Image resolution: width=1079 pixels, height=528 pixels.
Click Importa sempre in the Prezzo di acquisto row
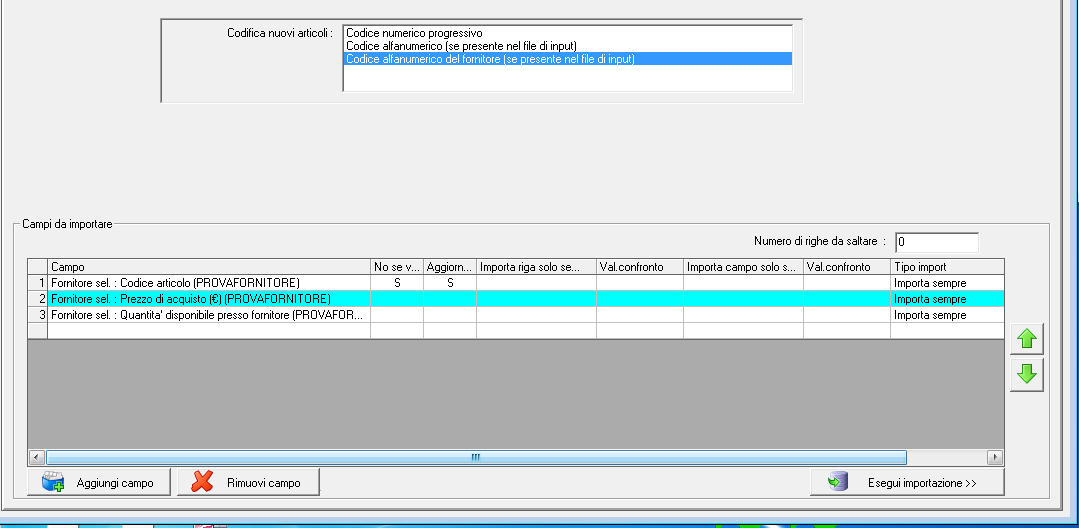click(x=948, y=299)
